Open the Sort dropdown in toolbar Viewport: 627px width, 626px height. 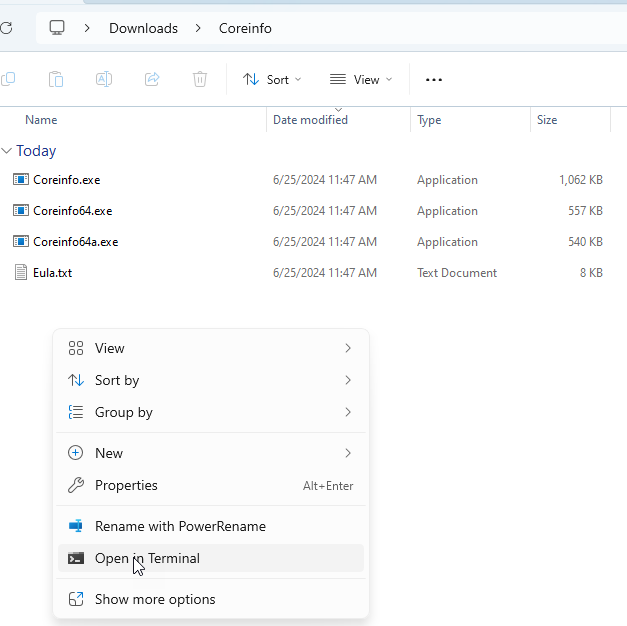tap(272, 79)
